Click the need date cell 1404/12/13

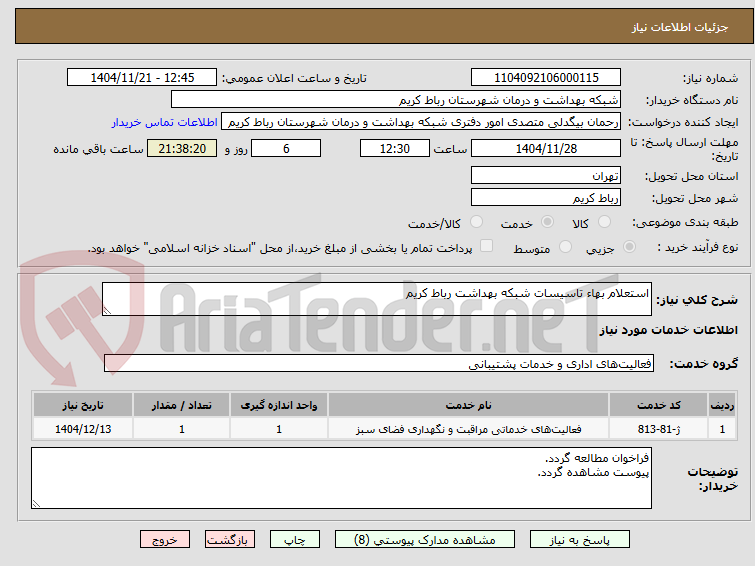(x=83, y=429)
